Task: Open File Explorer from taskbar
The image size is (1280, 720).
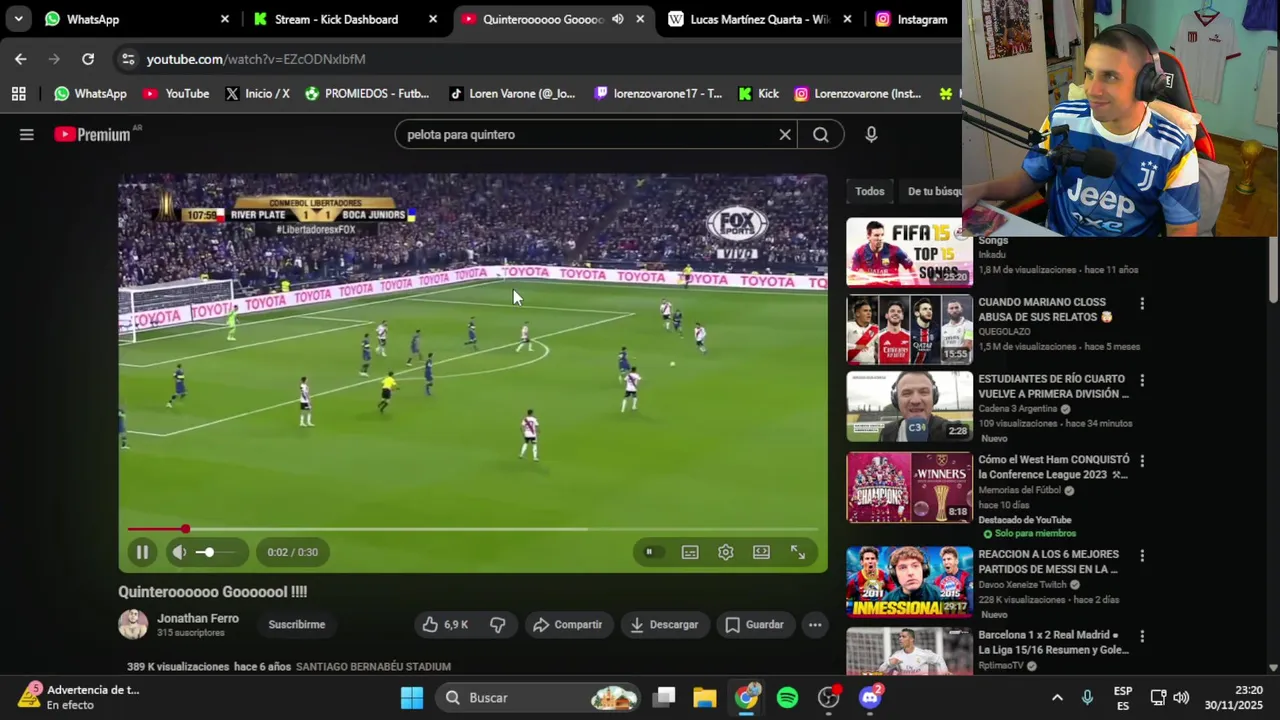Action: (x=705, y=697)
